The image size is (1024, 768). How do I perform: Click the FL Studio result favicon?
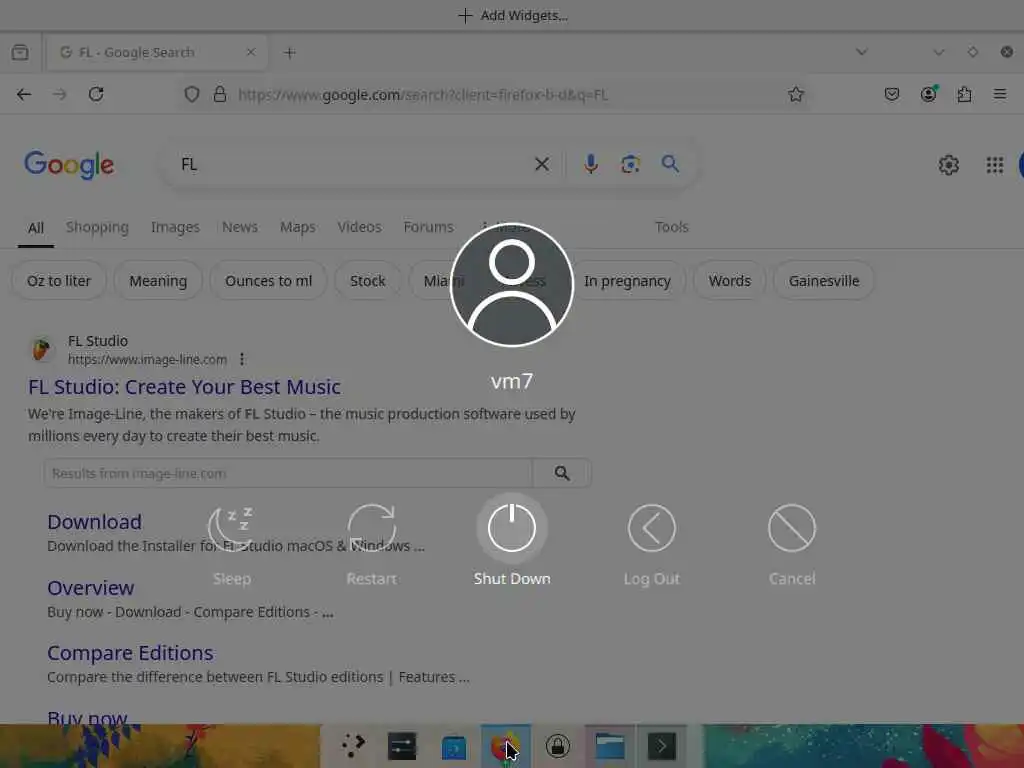41,349
